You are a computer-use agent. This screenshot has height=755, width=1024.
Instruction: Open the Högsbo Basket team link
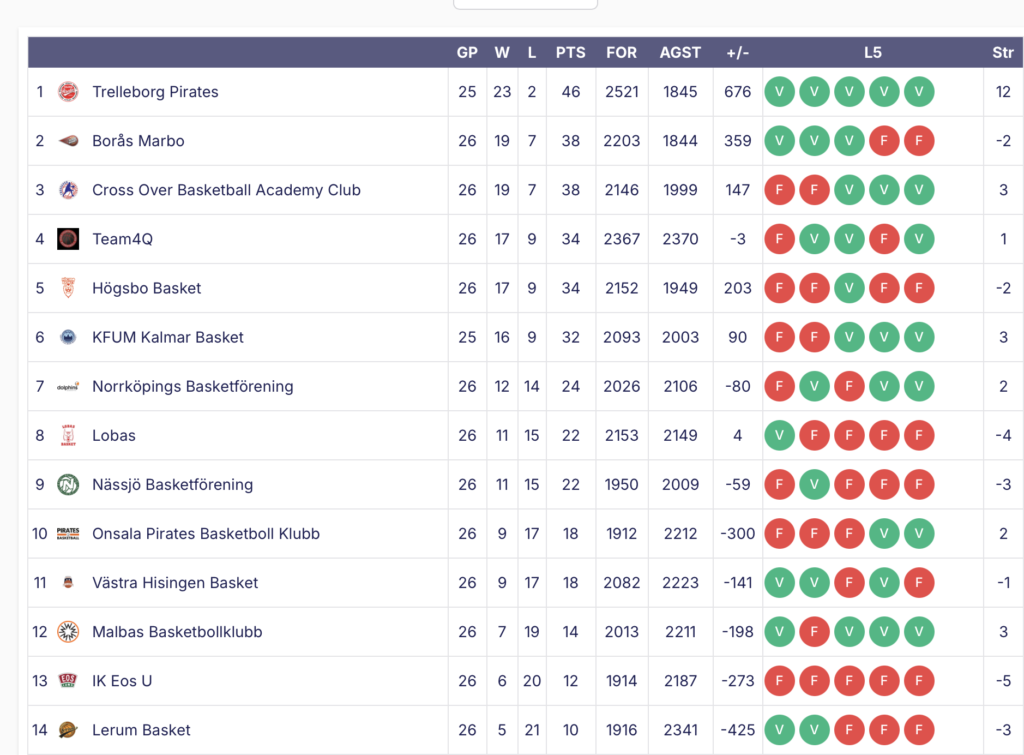[147, 288]
